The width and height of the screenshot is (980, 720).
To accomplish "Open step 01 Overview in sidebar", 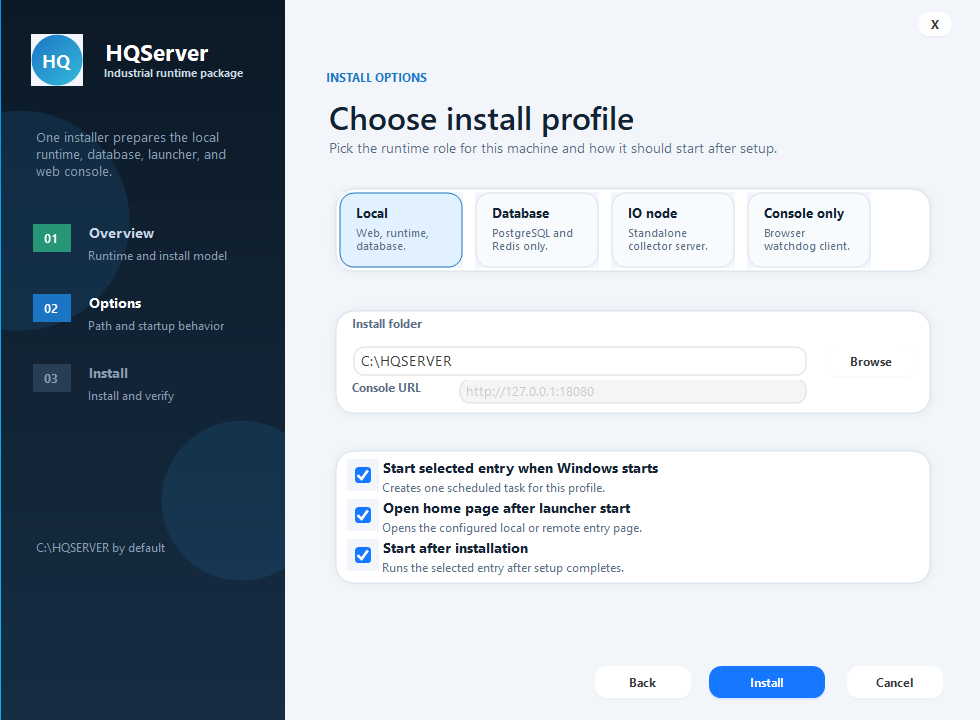I will tap(130, 244).
